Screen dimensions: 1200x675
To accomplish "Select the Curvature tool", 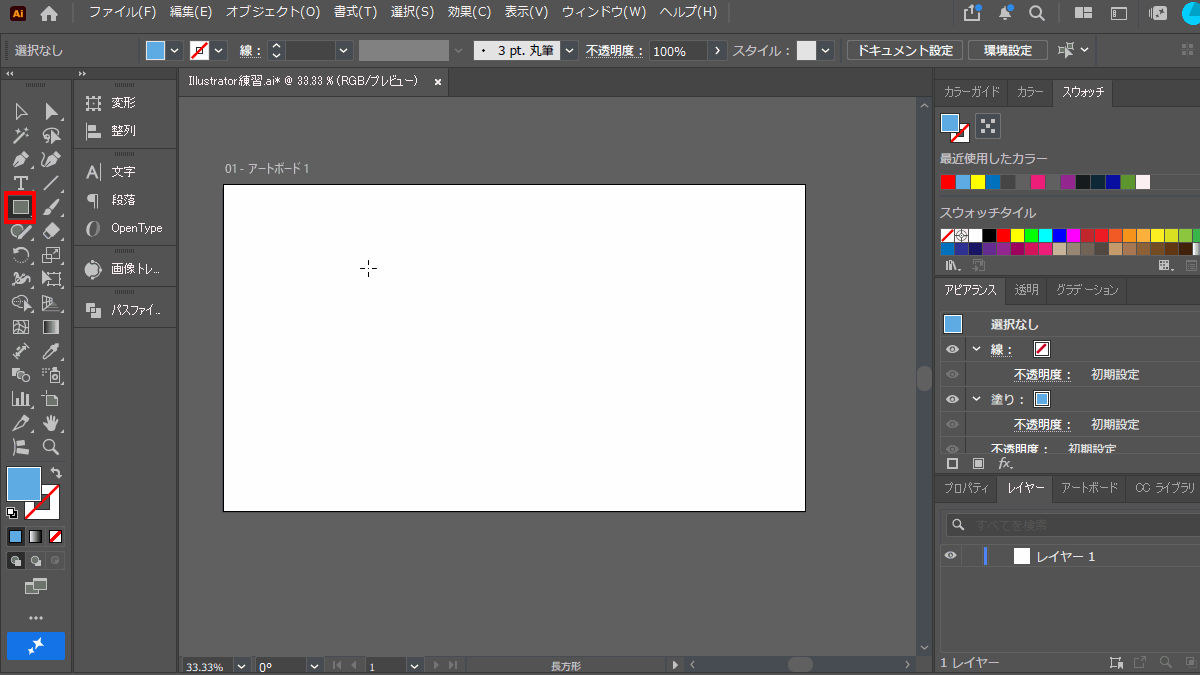I will tap(52, 159).
